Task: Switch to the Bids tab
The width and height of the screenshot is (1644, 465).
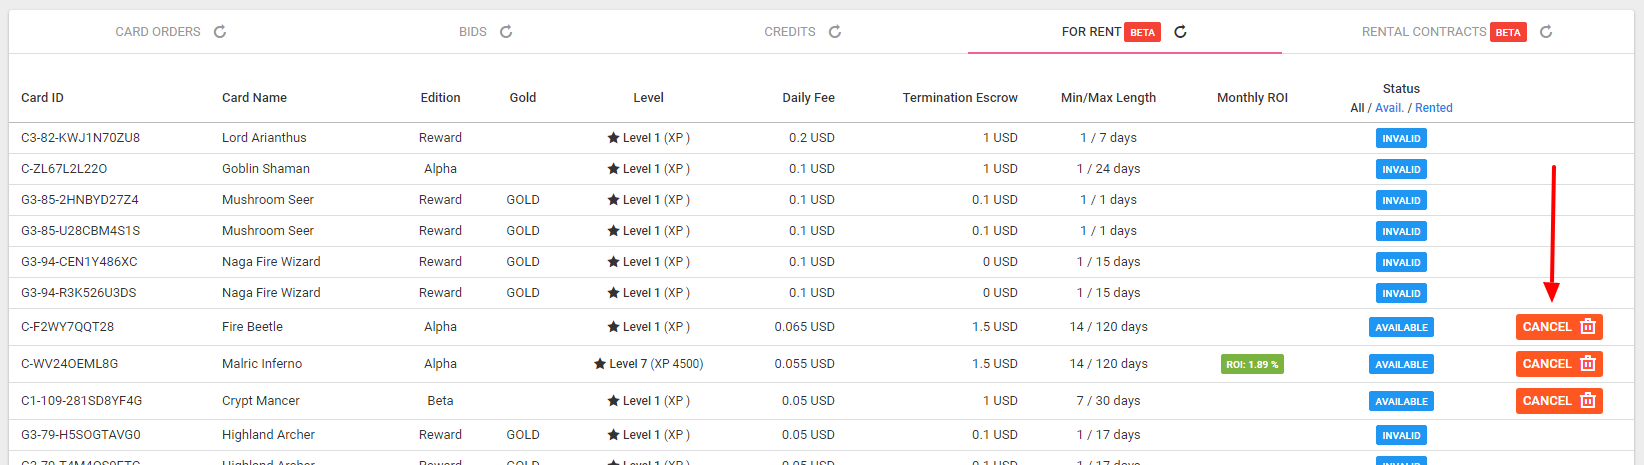Action: 472,32
